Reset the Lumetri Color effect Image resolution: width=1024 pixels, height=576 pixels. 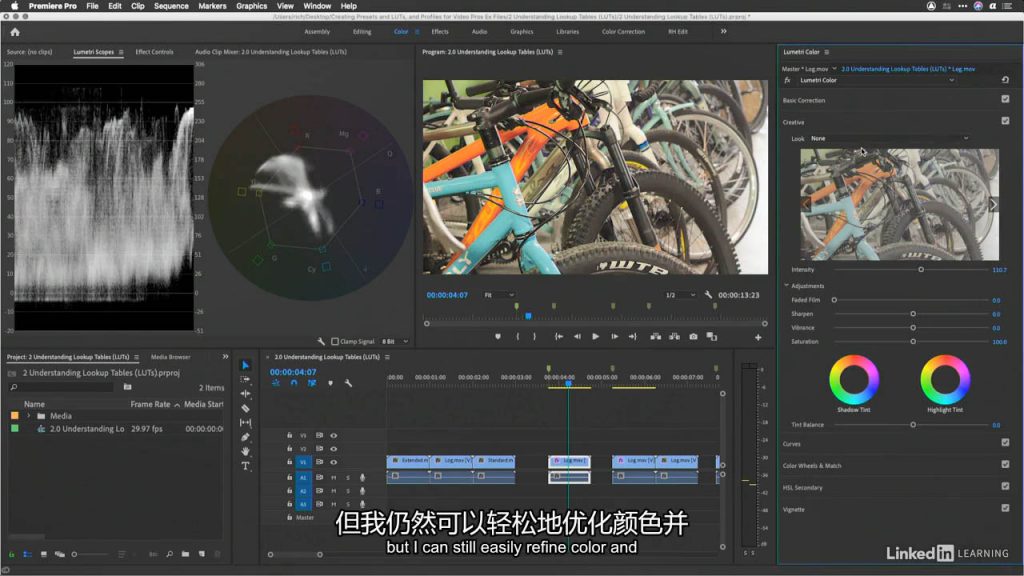pyautogui.click(x=1005, y=80)
